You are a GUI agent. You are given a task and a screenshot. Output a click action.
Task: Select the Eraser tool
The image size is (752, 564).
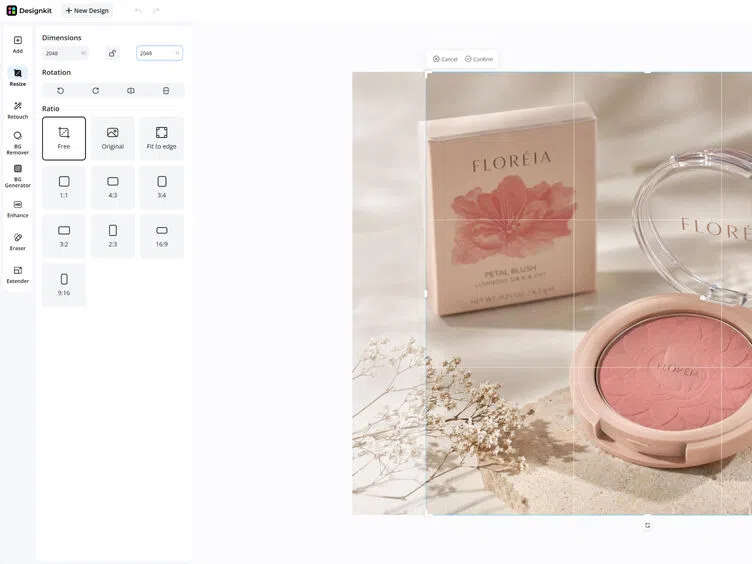tap(18, 242)
